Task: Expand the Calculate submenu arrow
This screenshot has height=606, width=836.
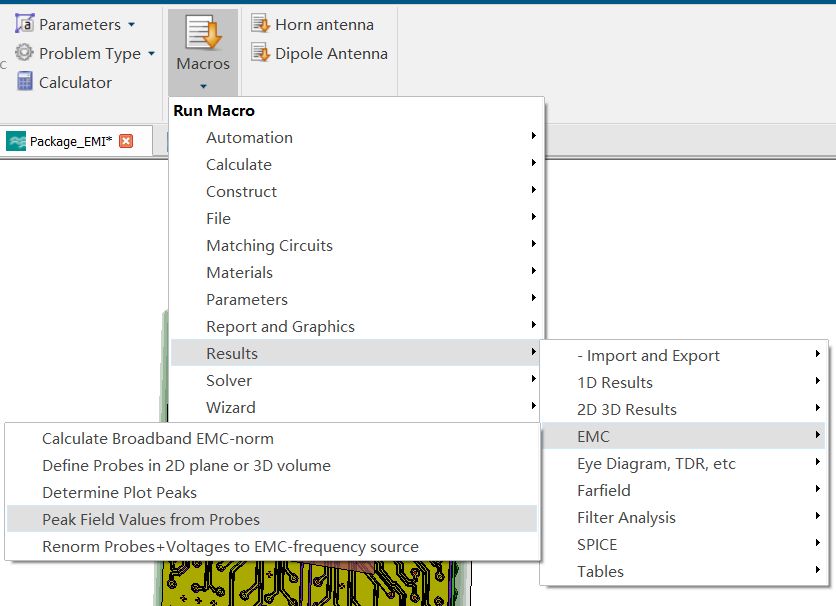Action: pos(533,163)
